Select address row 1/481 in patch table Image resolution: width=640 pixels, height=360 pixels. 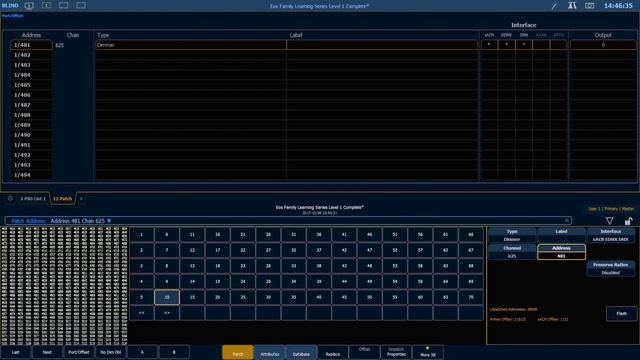tap(31, 45)
